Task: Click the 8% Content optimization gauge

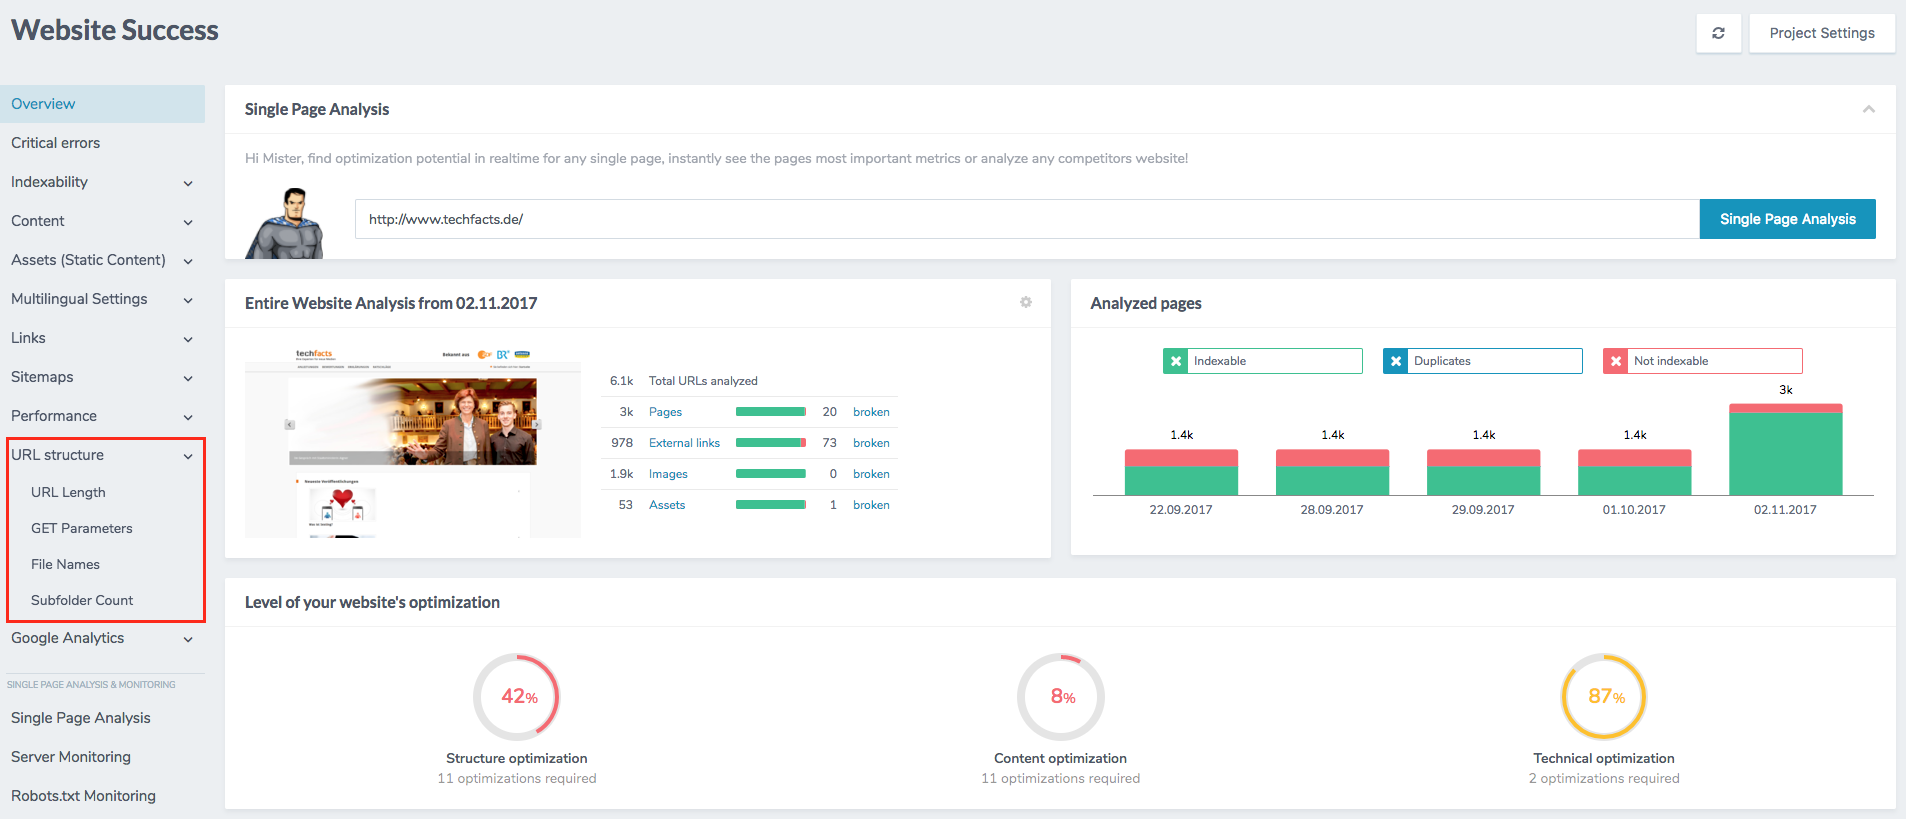Action: [1060, 697]
